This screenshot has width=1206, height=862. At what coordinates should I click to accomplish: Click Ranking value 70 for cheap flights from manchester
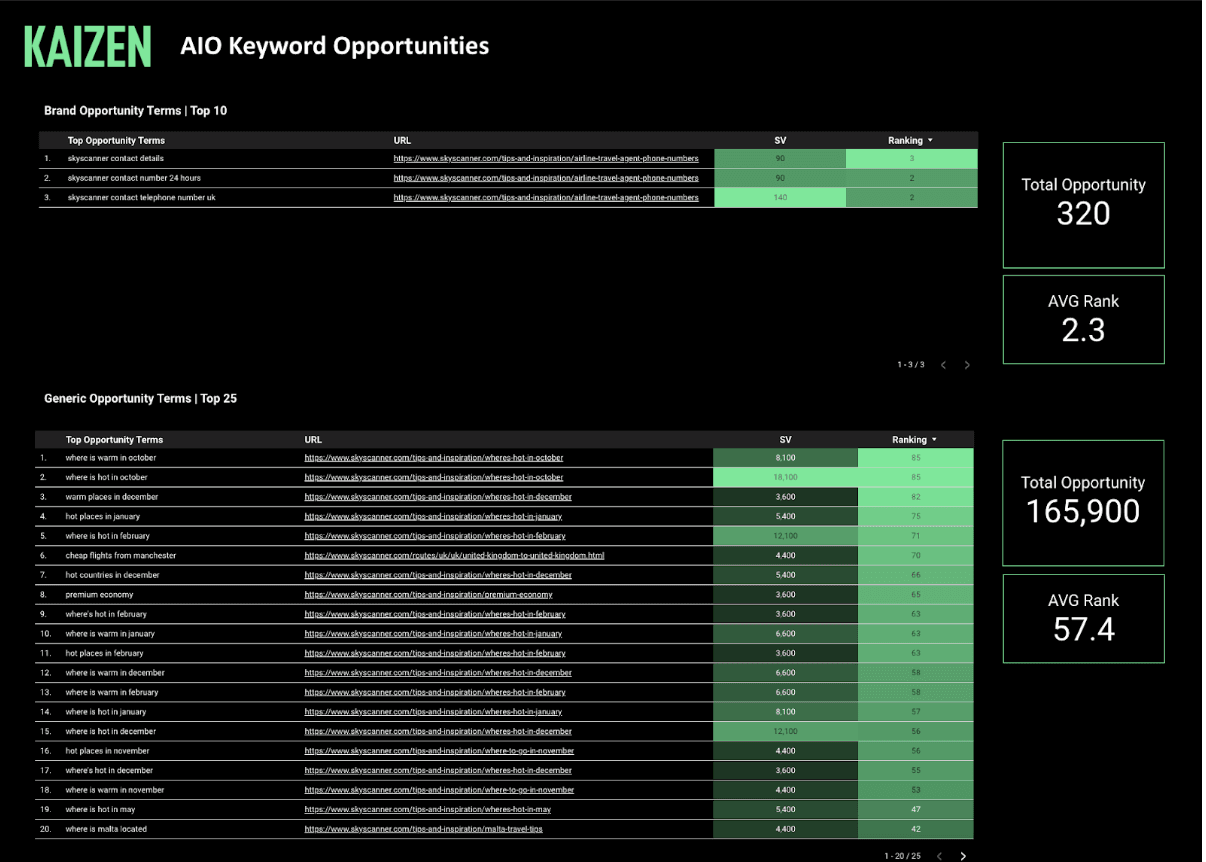[916, 555]
